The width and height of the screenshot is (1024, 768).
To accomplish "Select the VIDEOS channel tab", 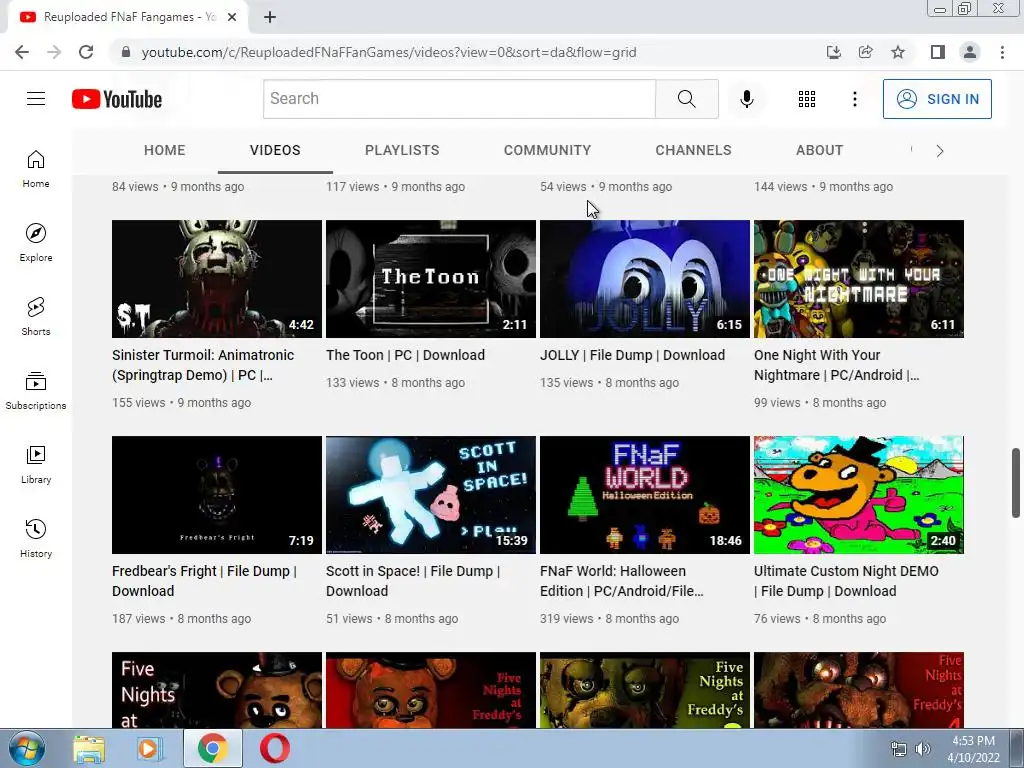I will (x=275, y=150).
